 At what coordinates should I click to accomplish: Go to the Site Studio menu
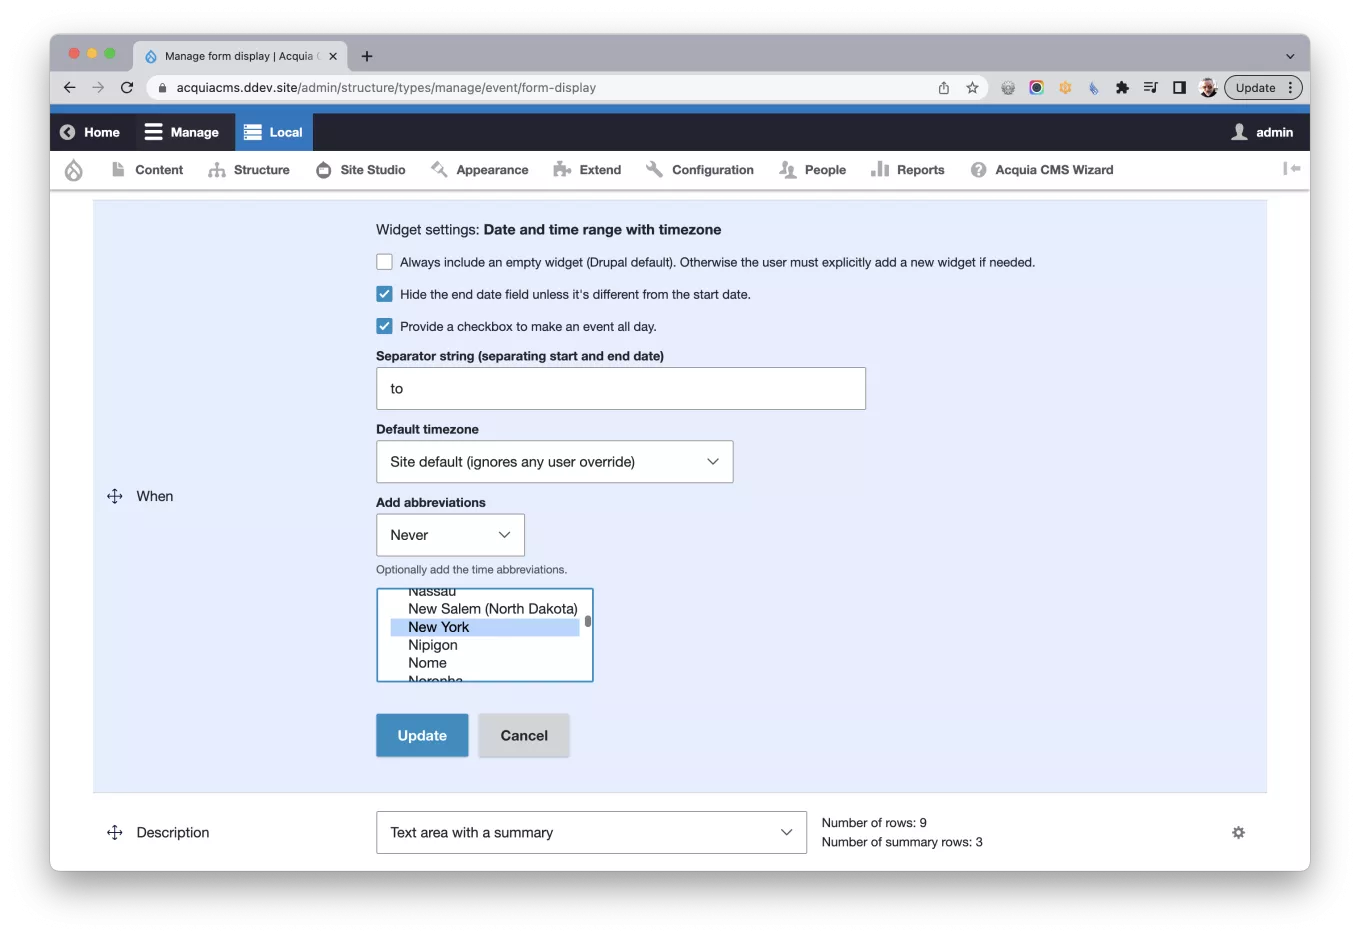click(361, 170)
